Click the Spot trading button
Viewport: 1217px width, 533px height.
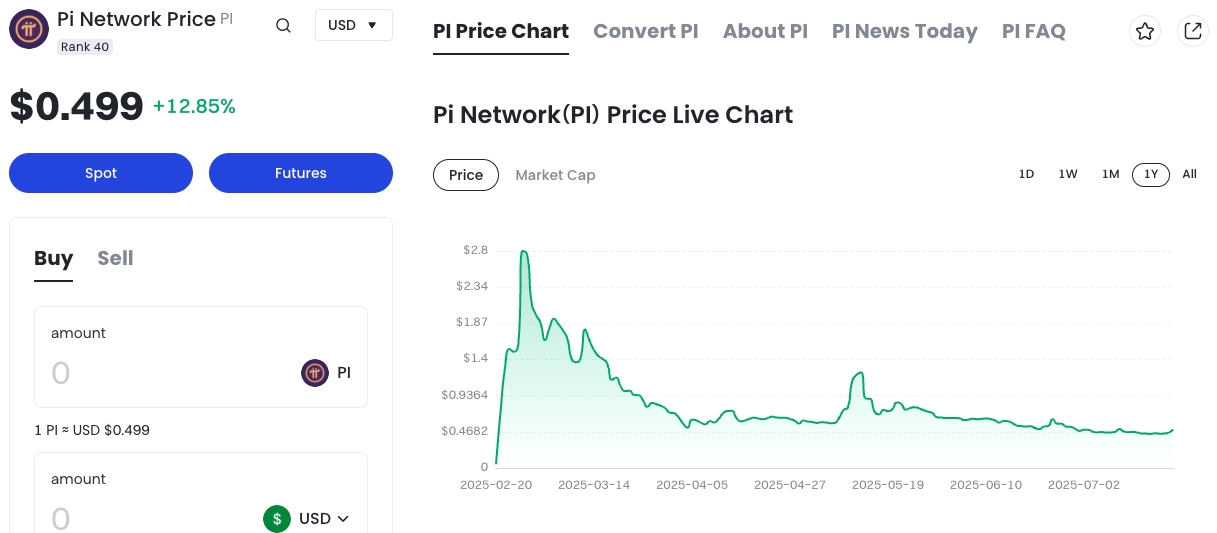[101, 173]
